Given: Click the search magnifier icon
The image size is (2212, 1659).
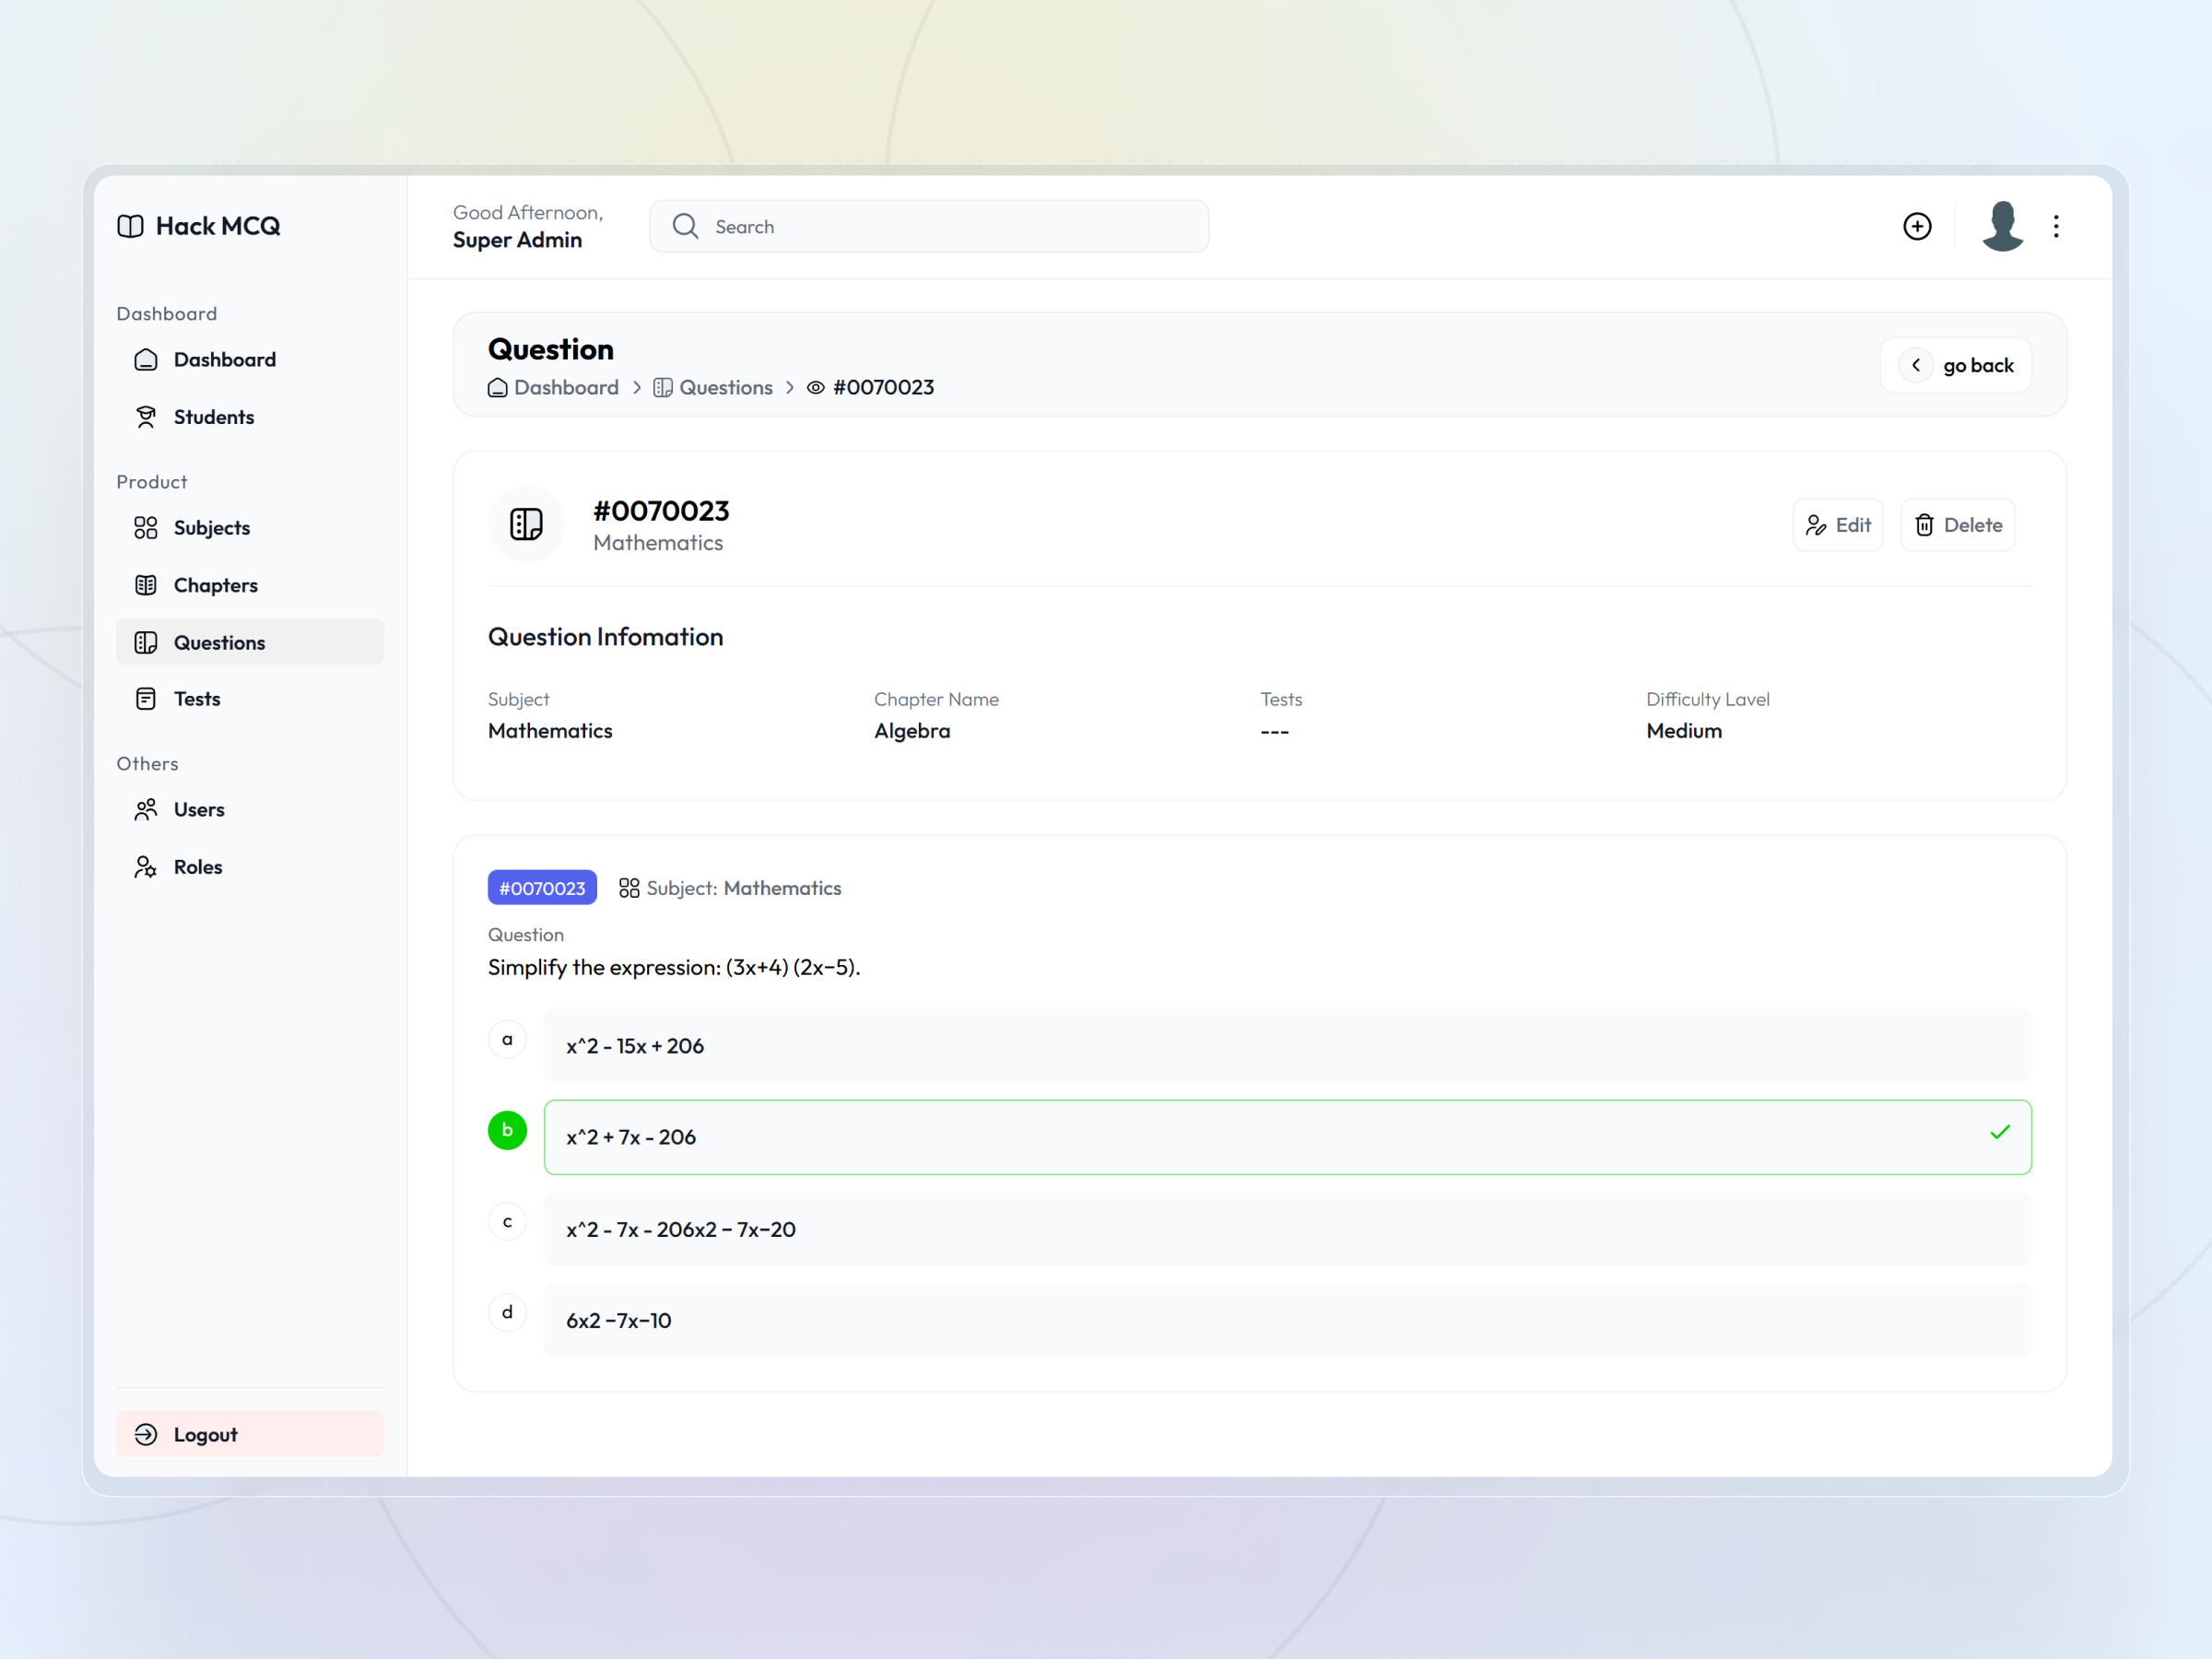Looking at the screenshot, I should pyautogui.click(x=685, y=226).
